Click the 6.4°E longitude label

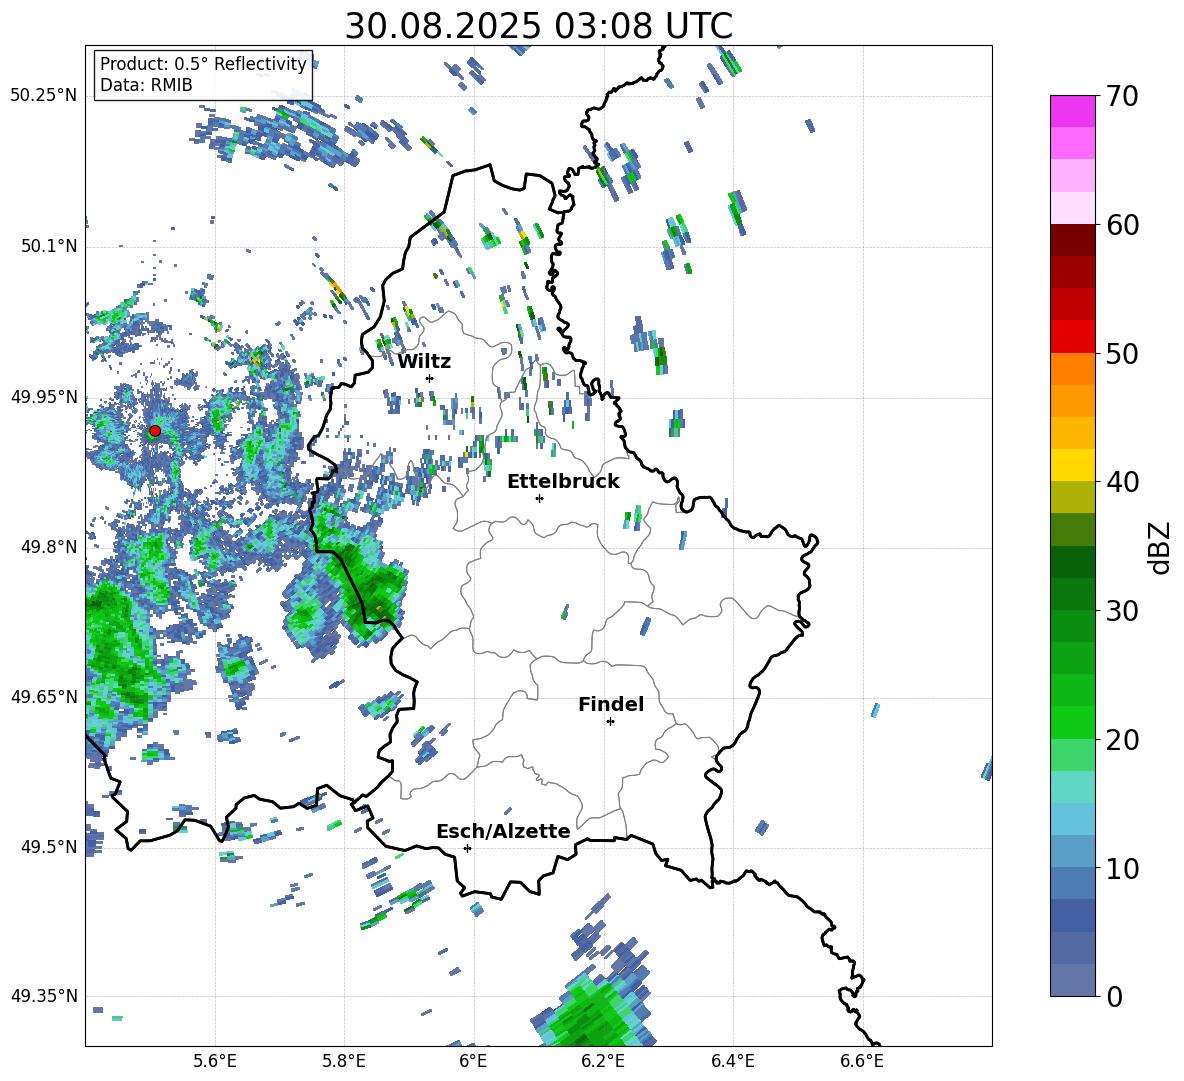click(x=732, y=1061)
